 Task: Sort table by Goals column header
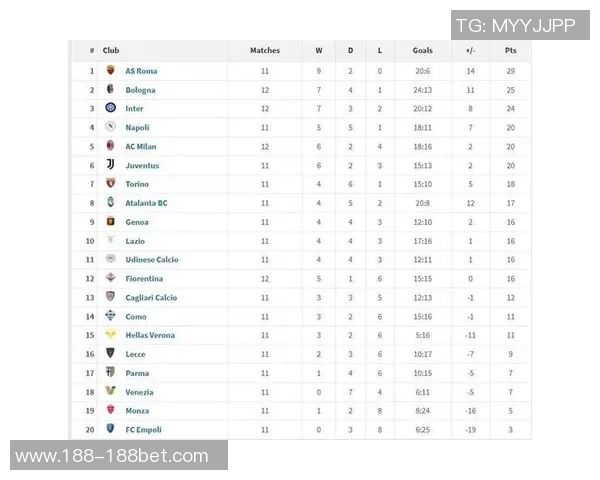tap(423, 50)
